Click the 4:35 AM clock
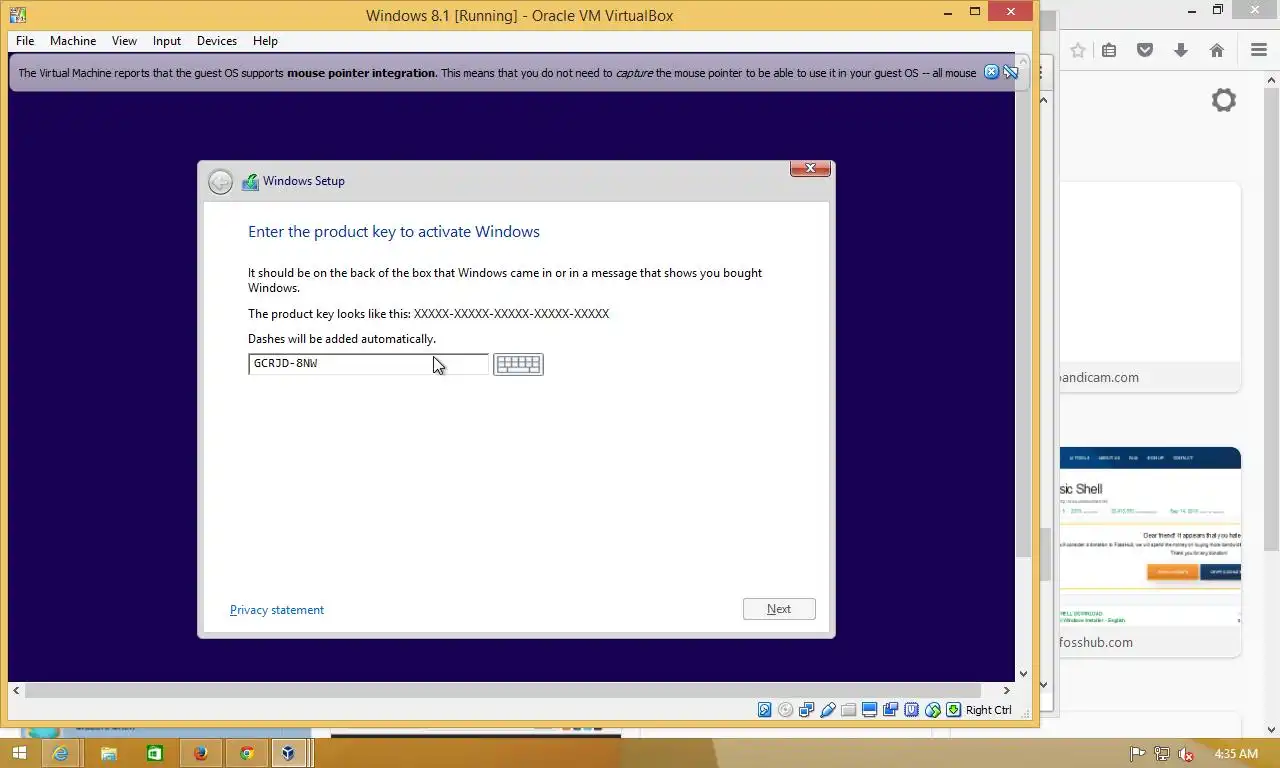 pos(1235,754)
